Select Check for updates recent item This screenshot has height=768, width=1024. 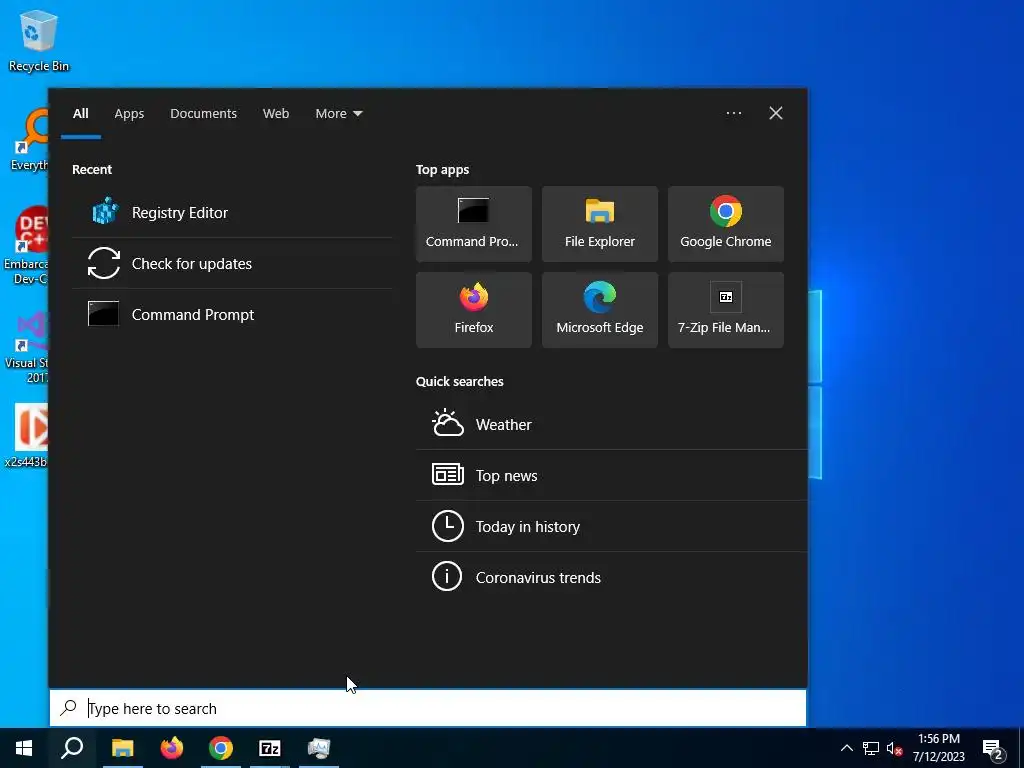232,263
